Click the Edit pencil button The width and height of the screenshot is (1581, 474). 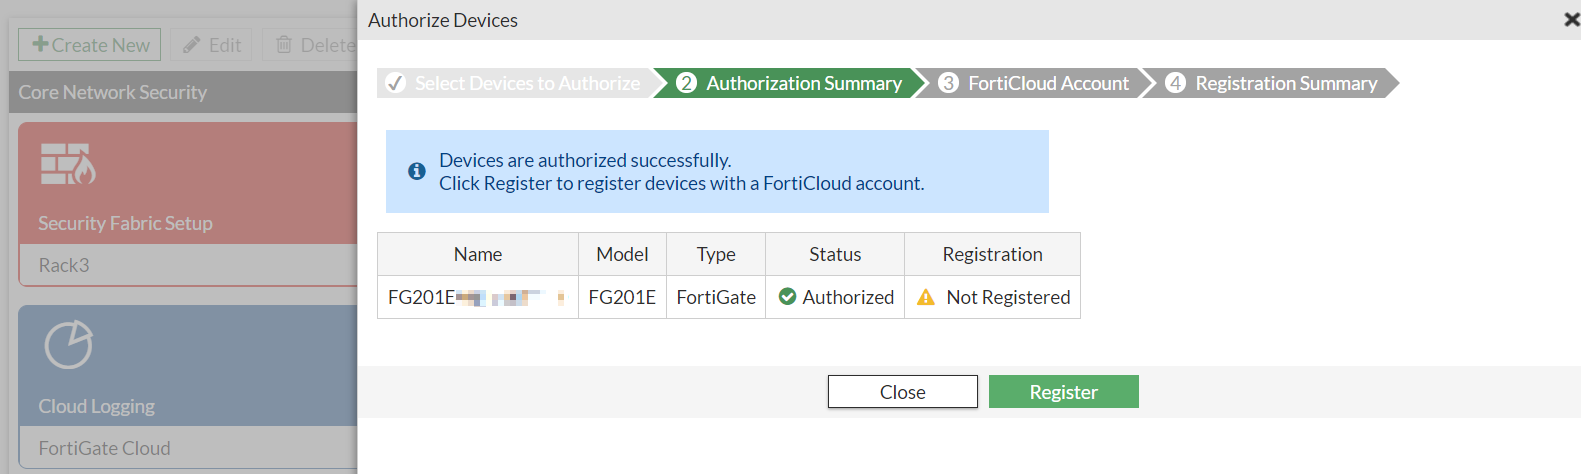(212, 45)
